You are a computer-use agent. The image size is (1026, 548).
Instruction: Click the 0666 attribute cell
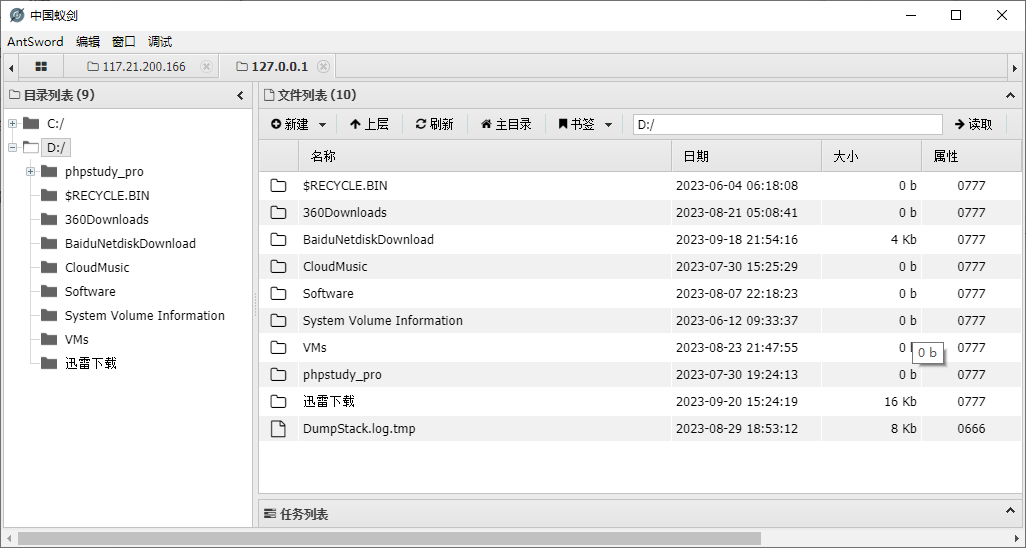971,429
